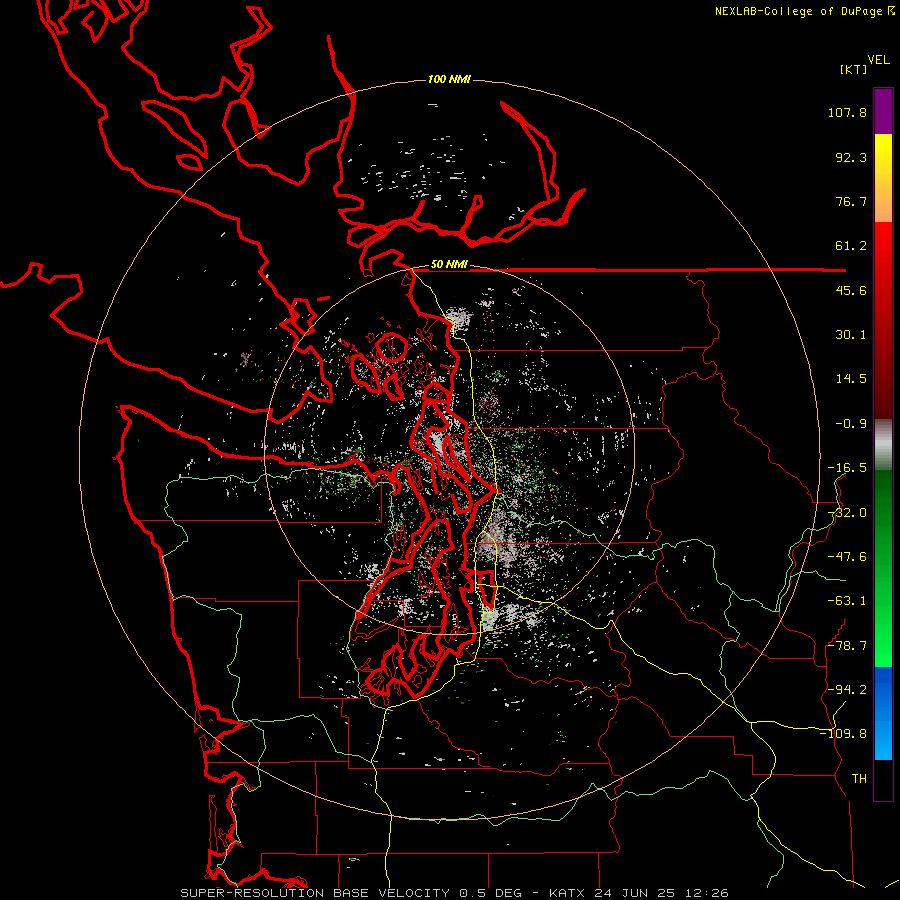
Task: Click the 14.5 legend value
Action: point(851,379)
